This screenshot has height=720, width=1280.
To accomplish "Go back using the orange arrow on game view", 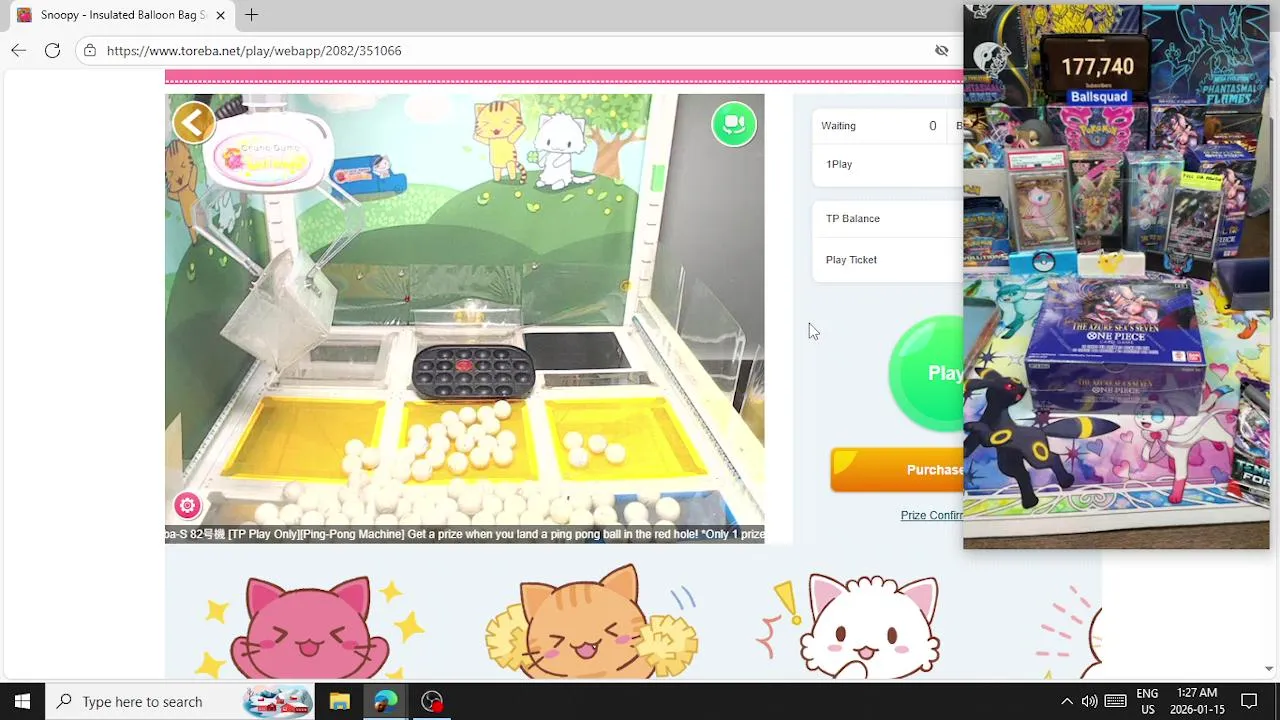I will [x=194, y=123].
